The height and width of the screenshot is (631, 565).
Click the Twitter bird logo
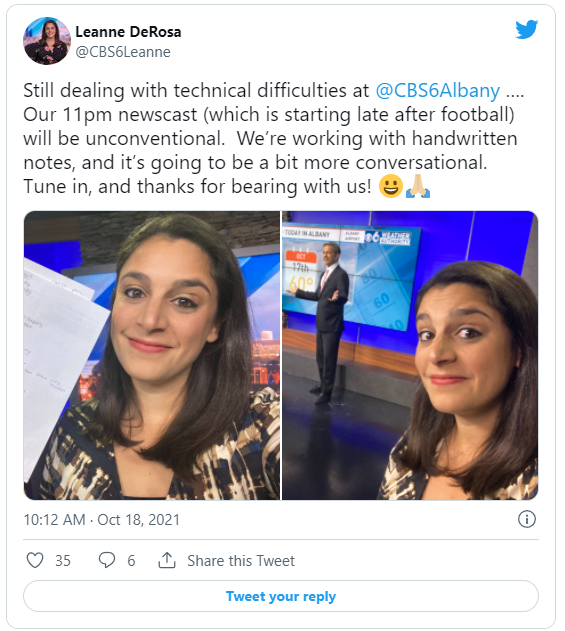pos(526,29)
